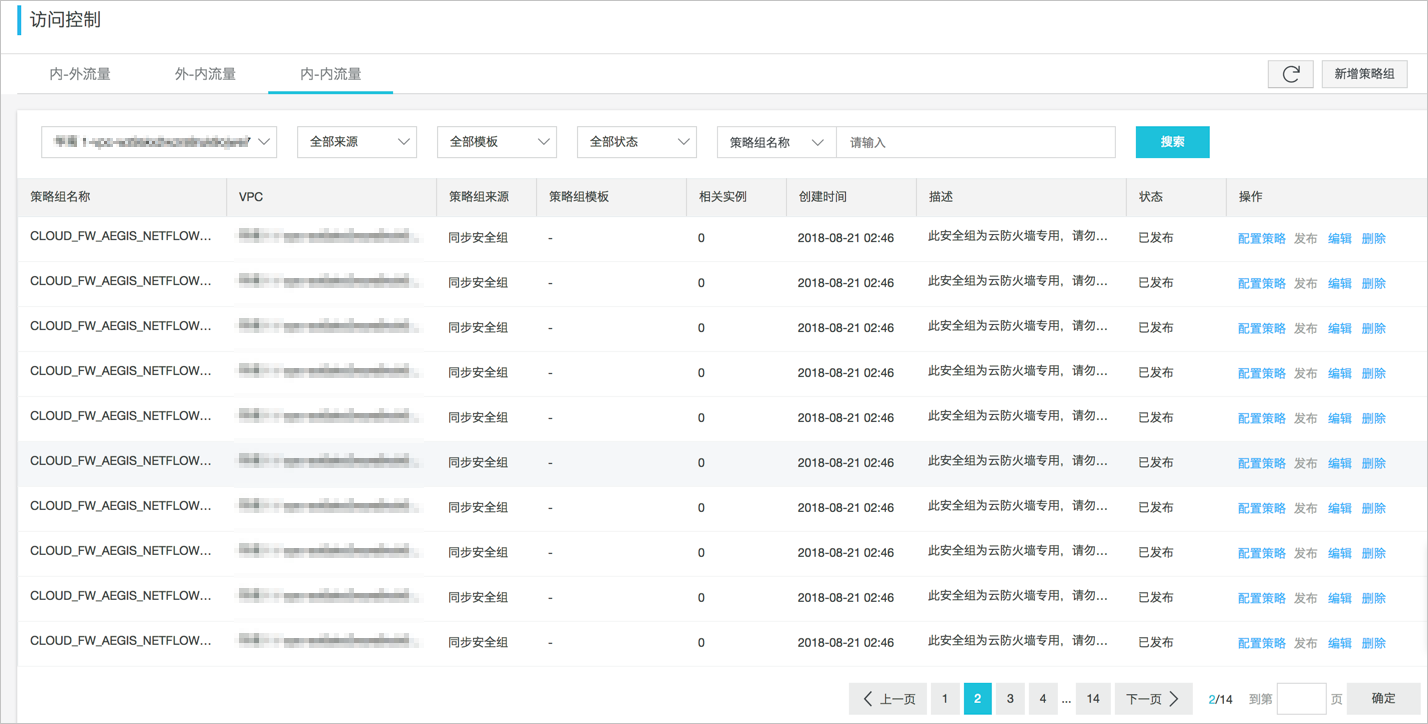Click 配置策略 in the seventh row
1428x724 pixels.
[x=1262, y=509]
